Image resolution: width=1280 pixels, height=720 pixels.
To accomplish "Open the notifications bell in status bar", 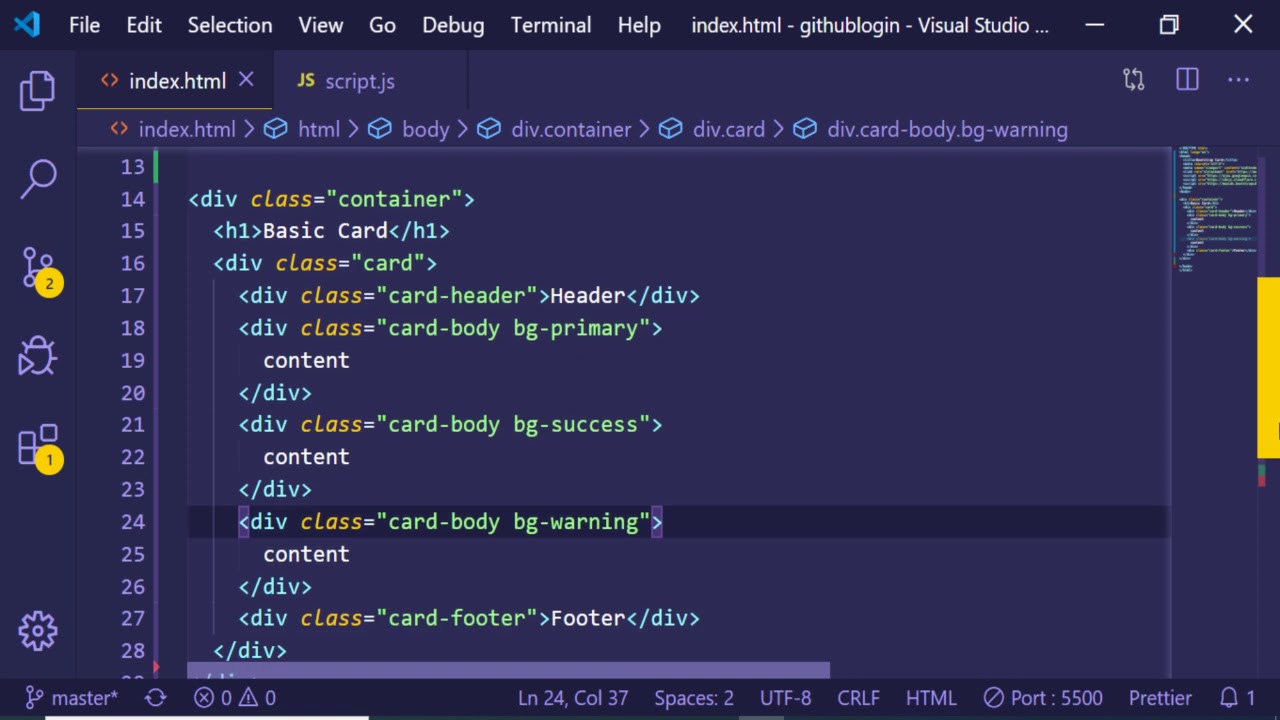I will pyautogui.click(x=1237, y=698).
